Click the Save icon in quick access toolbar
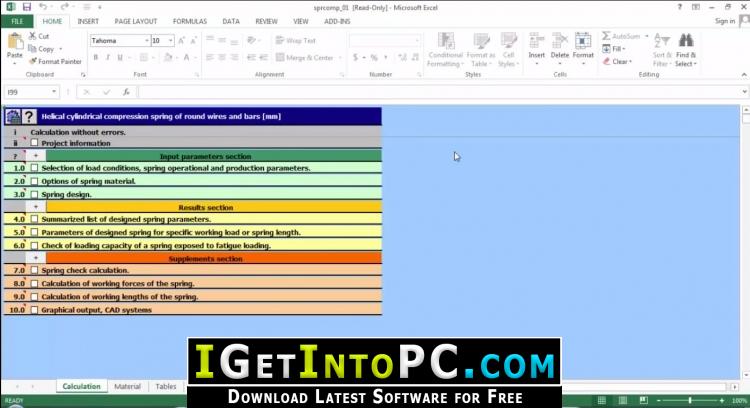 tap(26, 7)
